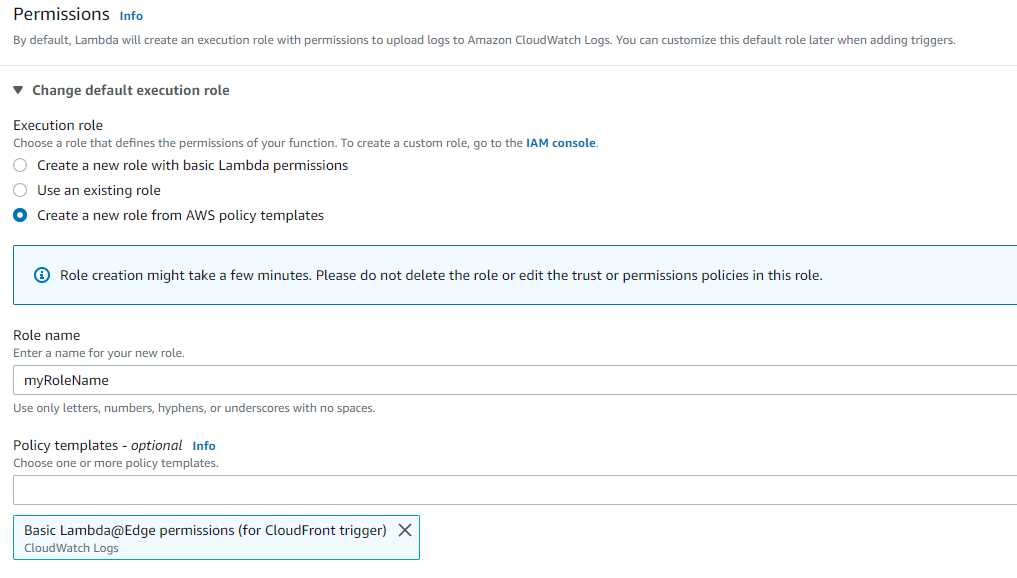Screen dimensions: 1017x578
Task: Focus the Role name field containing myRoleName
Action: click(x=514, y=380)
